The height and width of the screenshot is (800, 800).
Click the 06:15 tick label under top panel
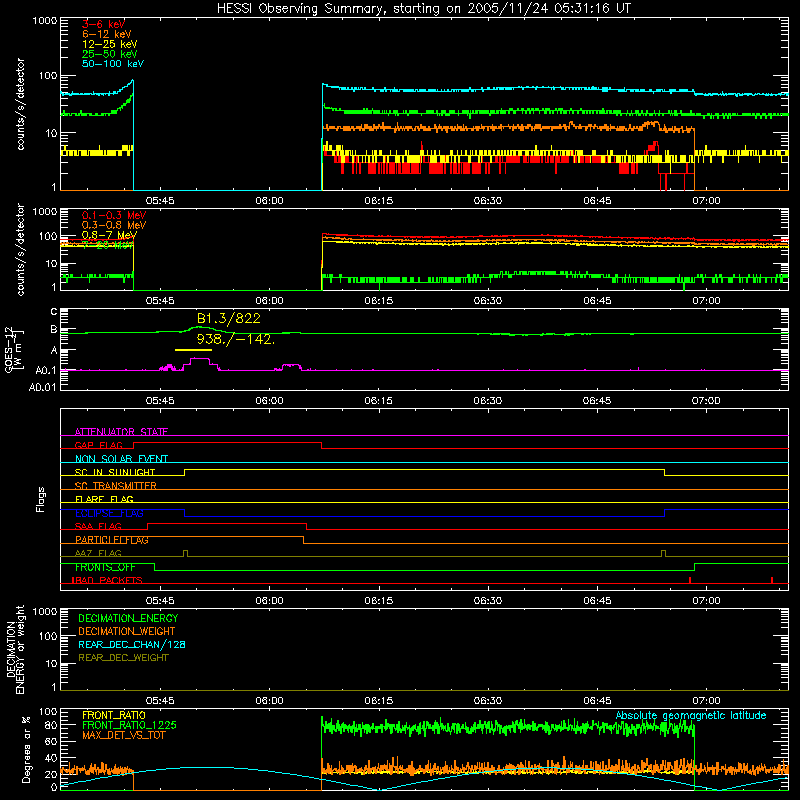[x=379, y=201]
